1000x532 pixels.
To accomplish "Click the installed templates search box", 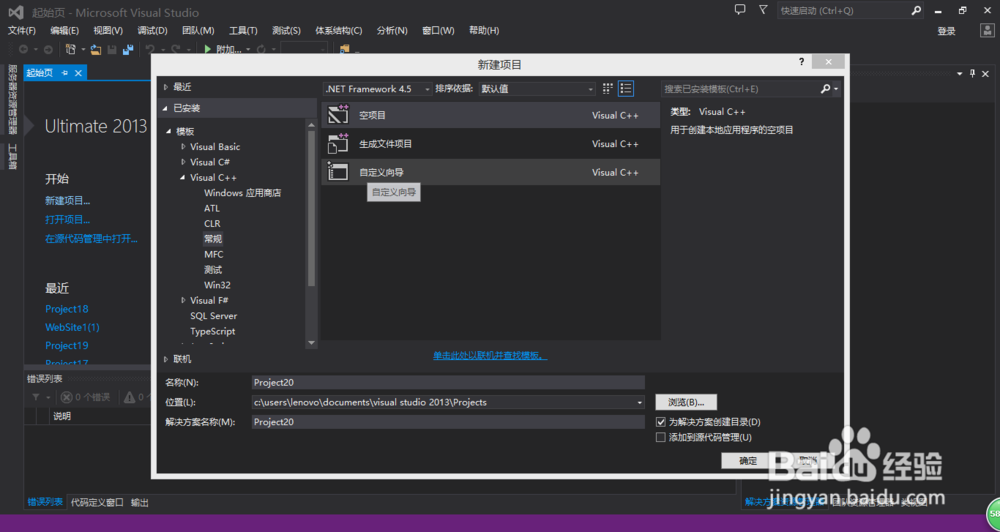I will point(740,89).
